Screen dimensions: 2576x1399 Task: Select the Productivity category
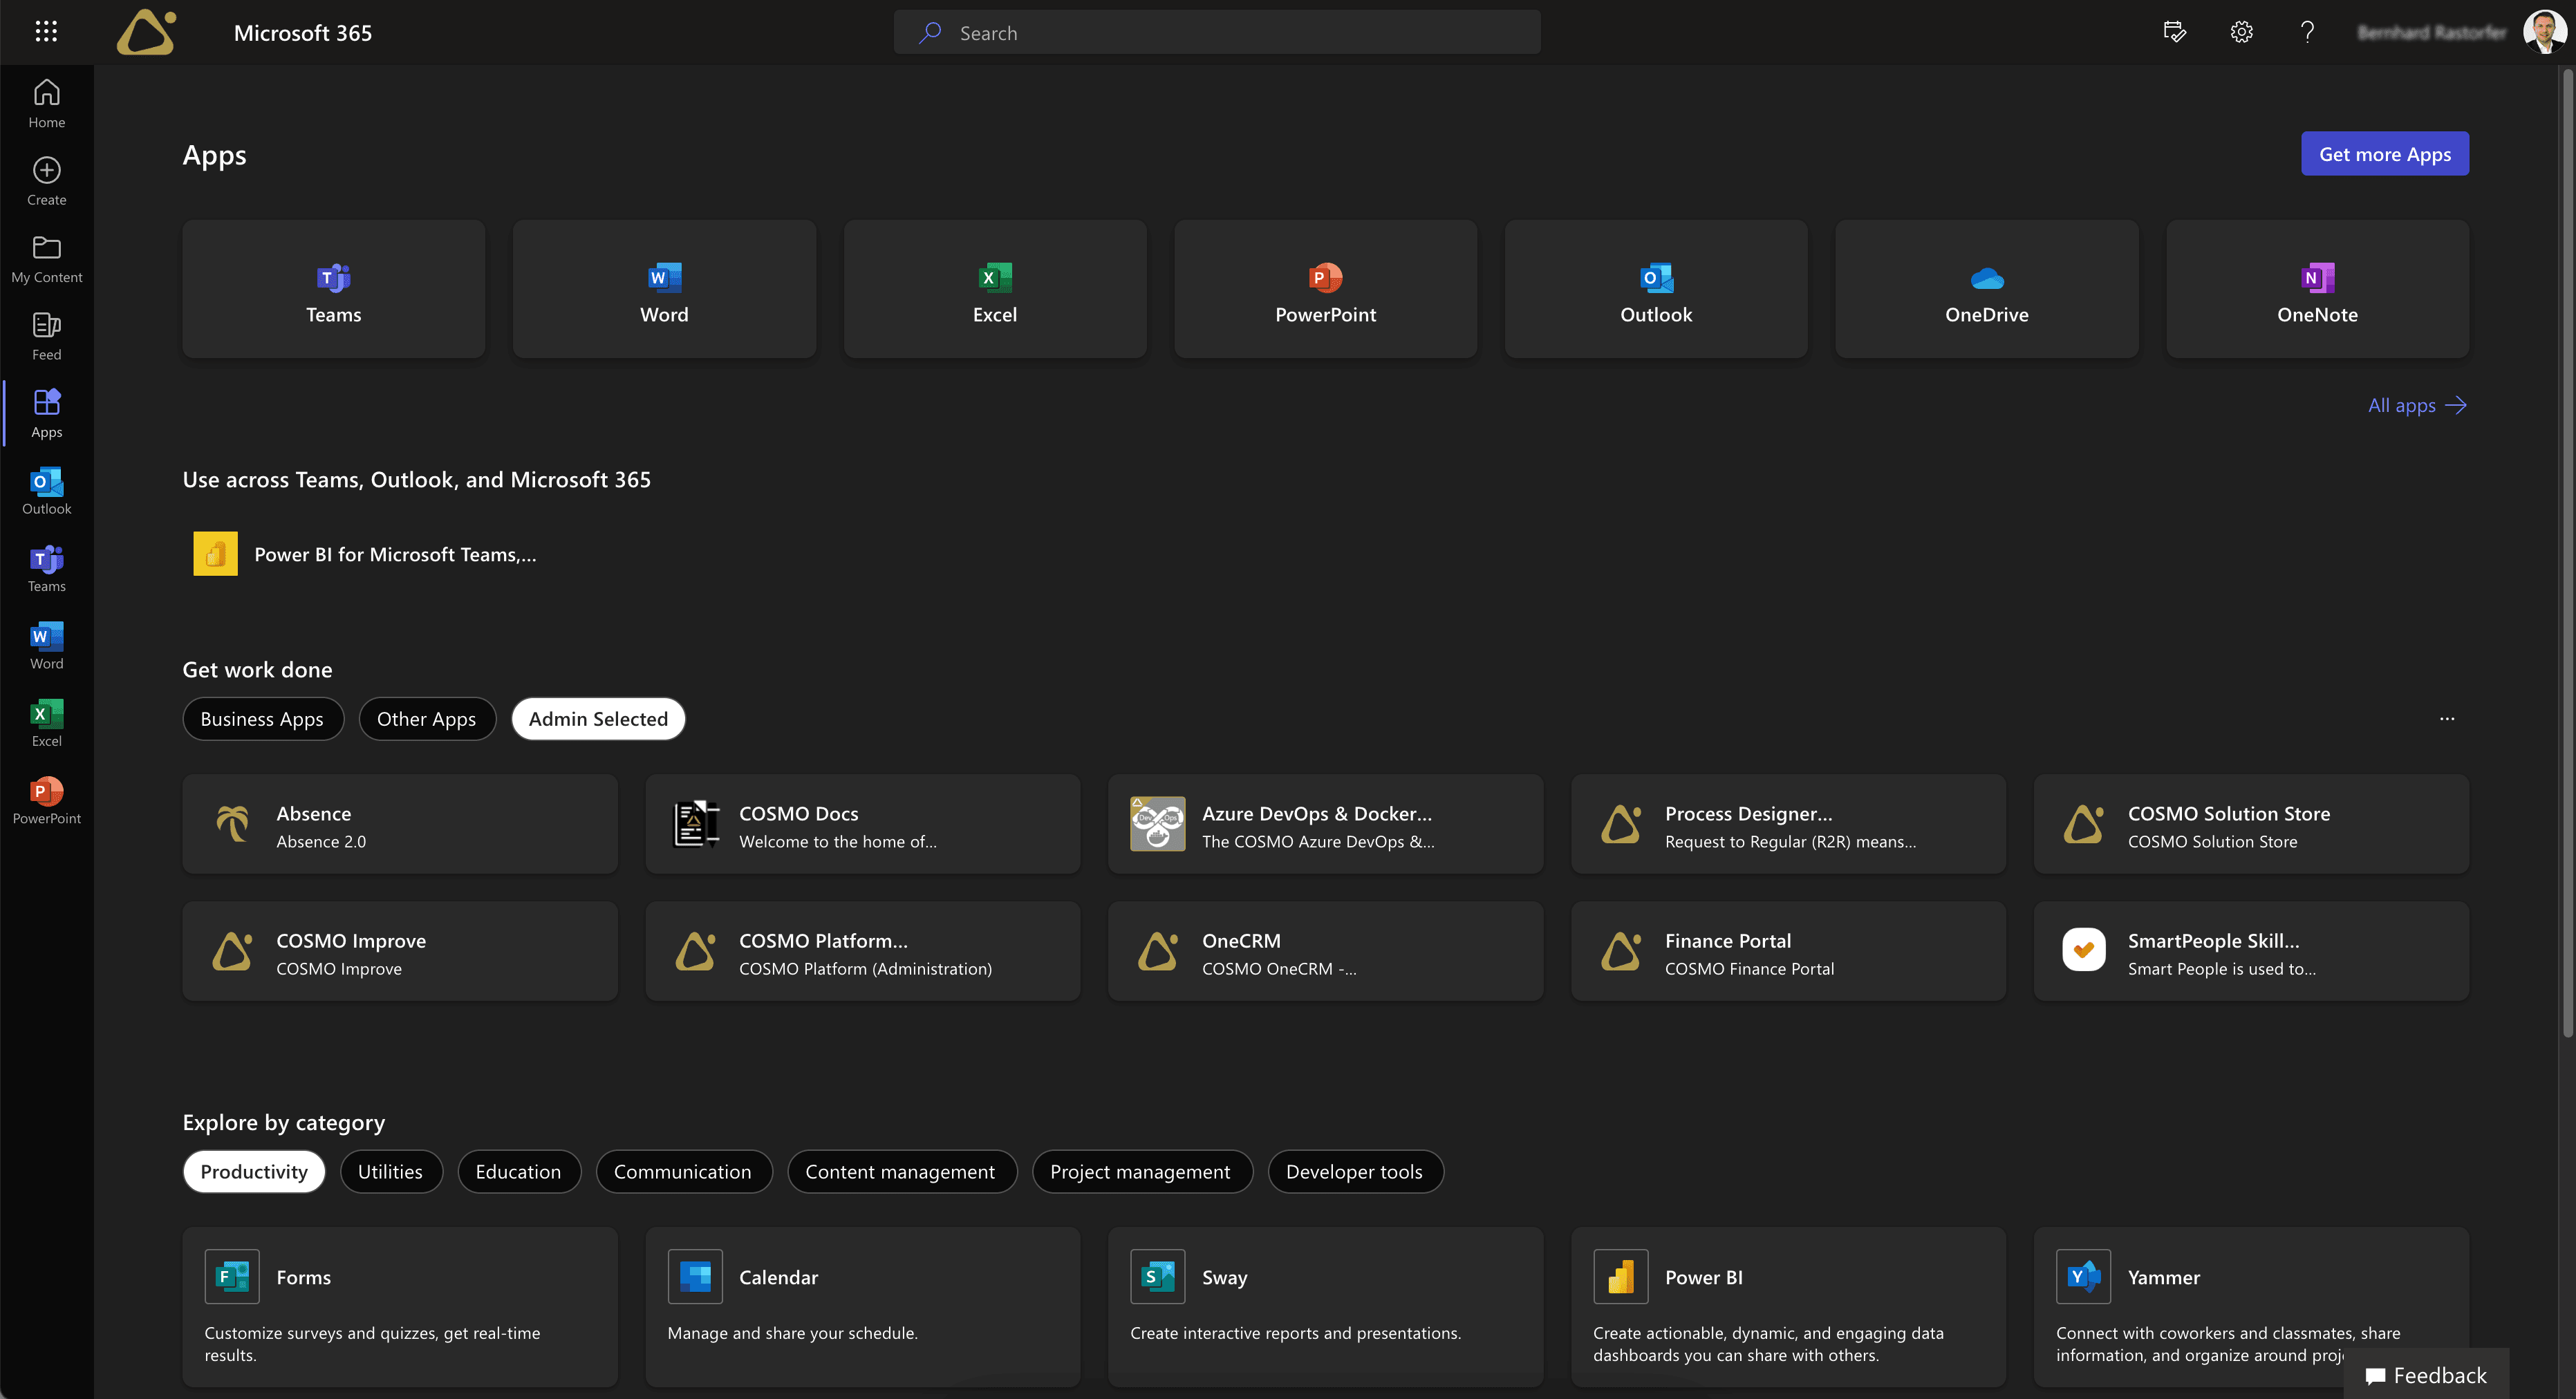pos(254,1172)
